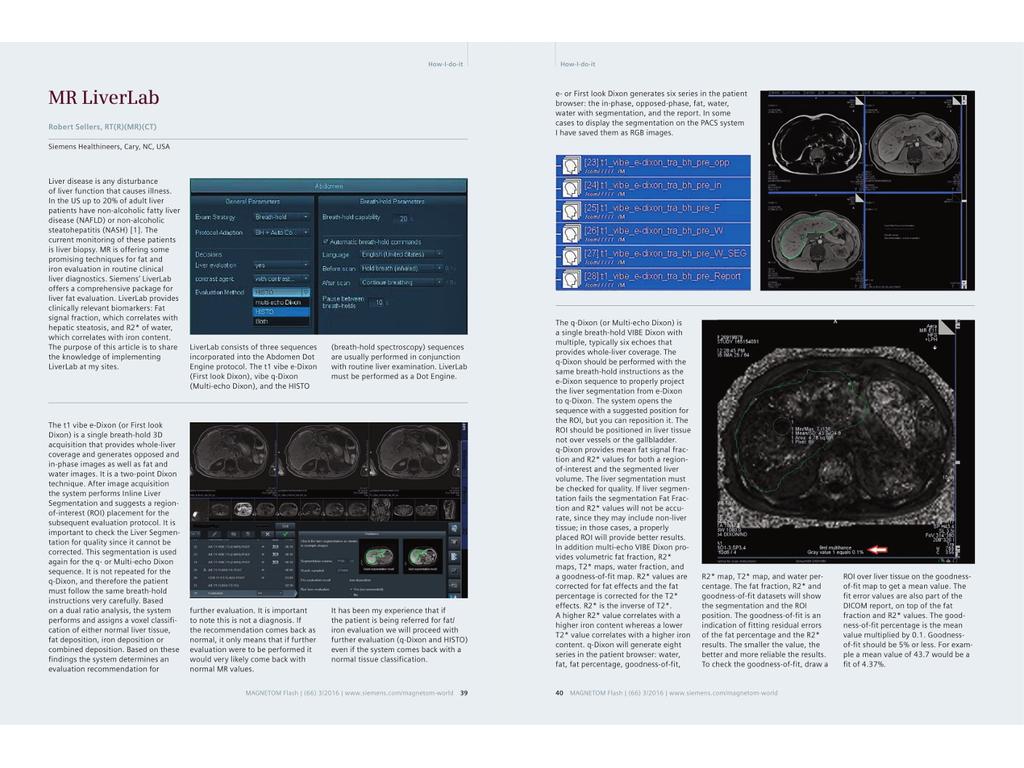Click the X reject icon in the segmentation toolbar

(x=267, y=534)
